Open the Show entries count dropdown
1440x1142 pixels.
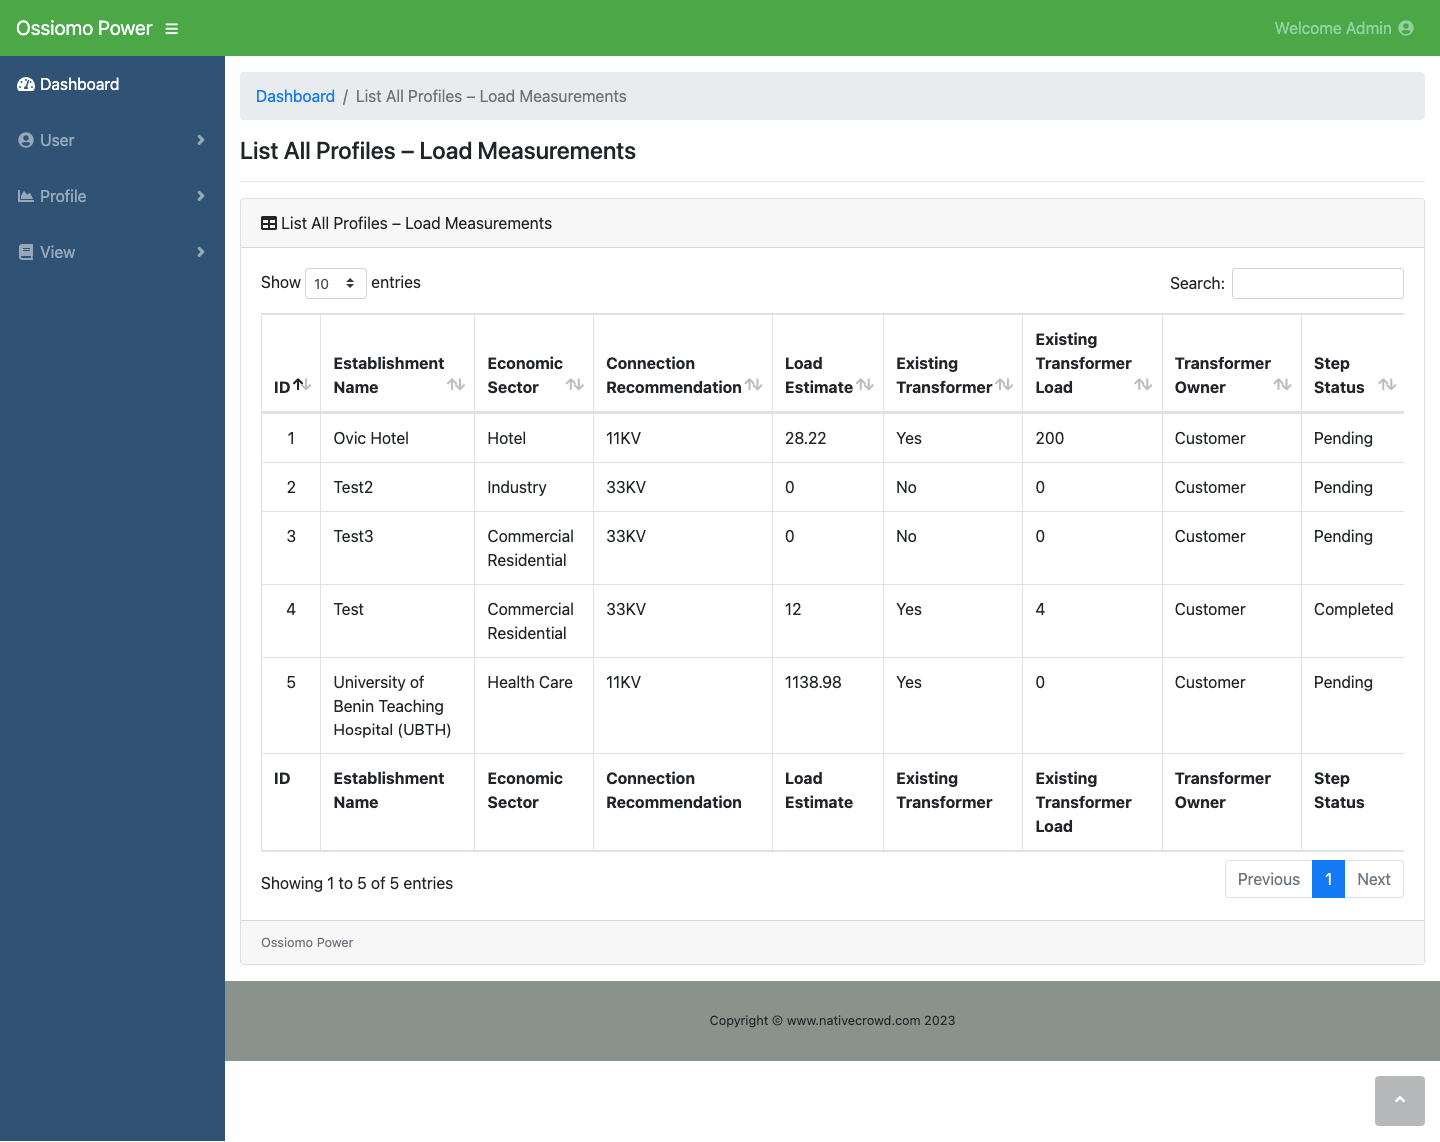336,284
